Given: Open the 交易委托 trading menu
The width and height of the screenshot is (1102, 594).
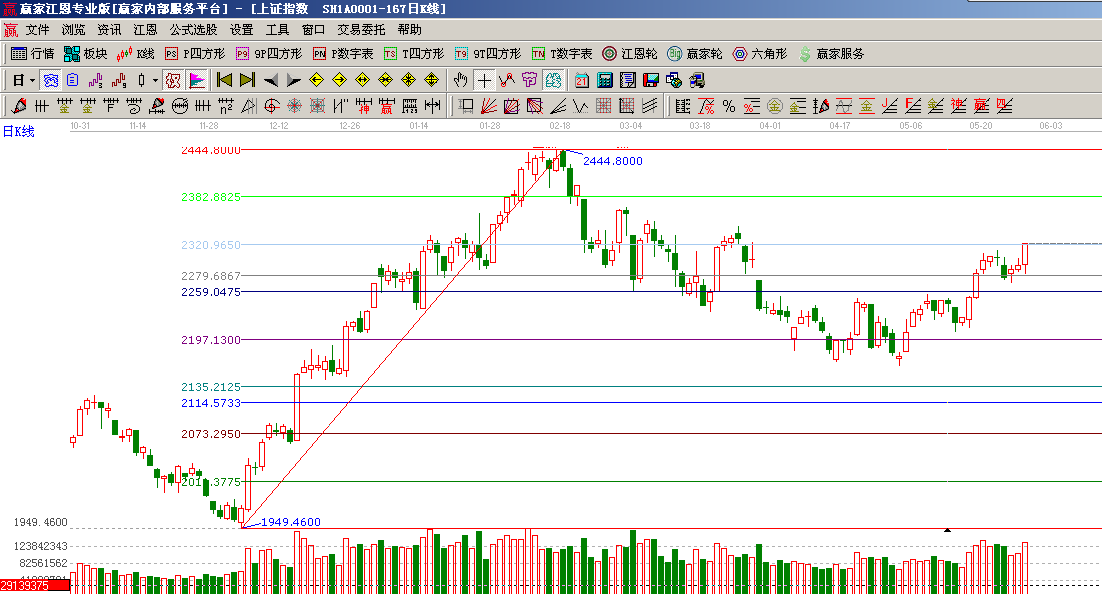Looking at the screenshot, I should [x=361, y=30].
